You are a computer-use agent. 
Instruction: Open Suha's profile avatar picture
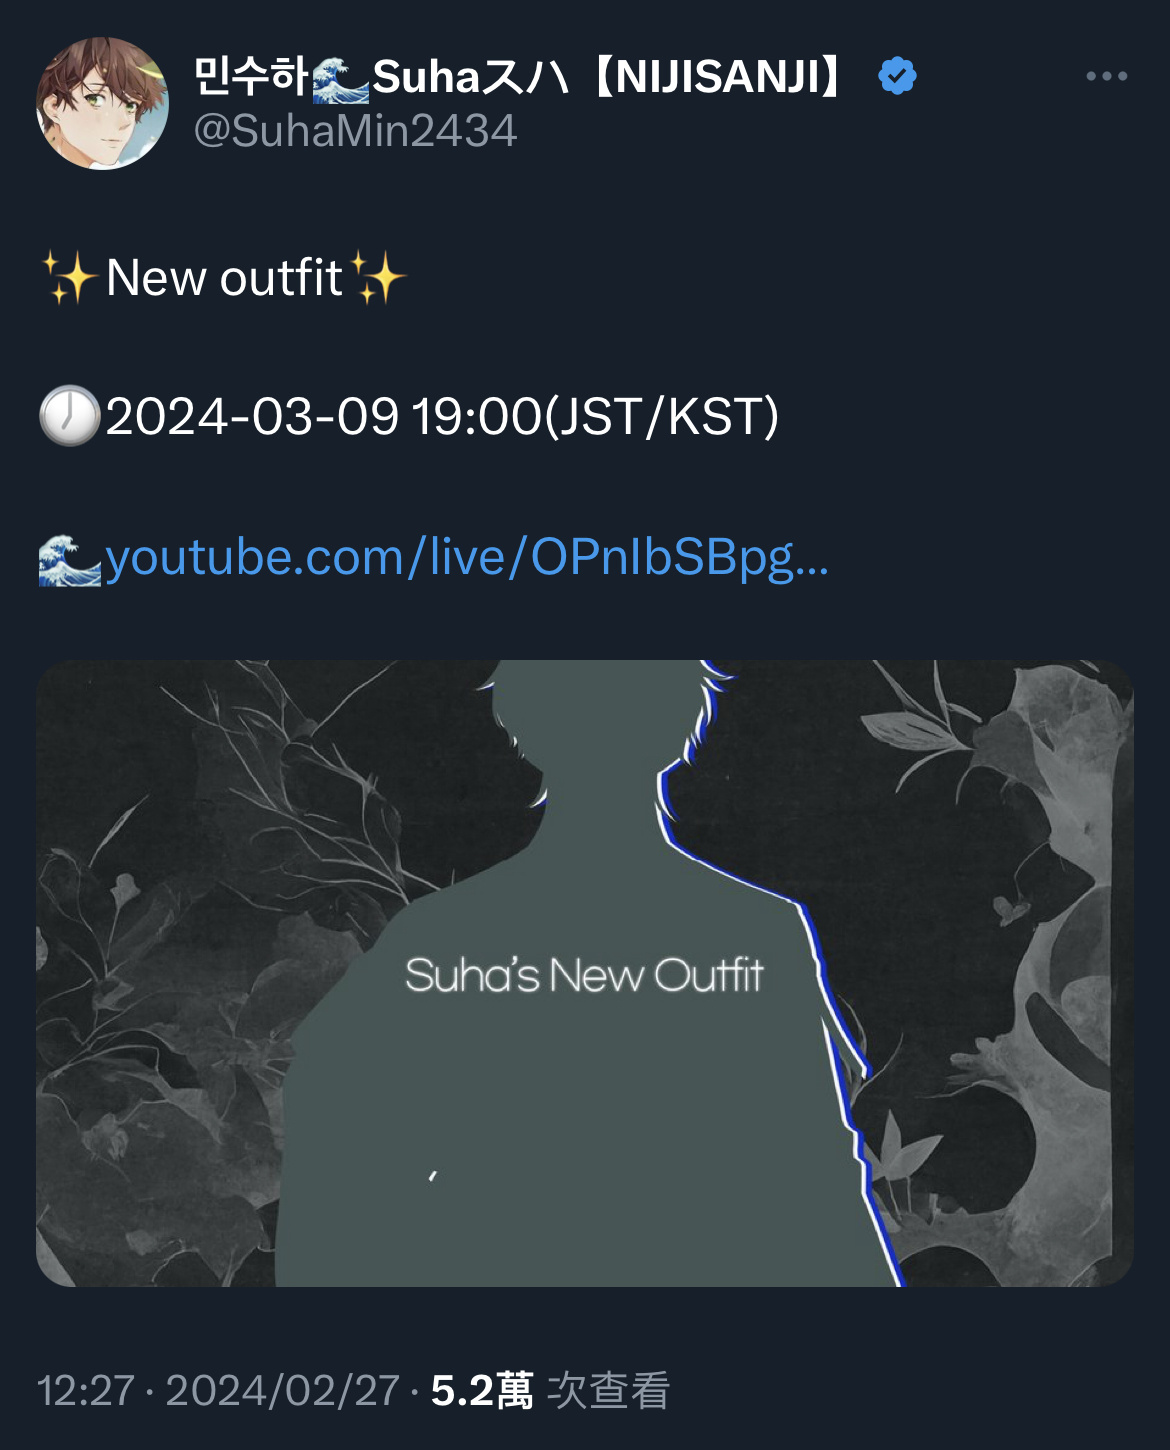point(102,103)
